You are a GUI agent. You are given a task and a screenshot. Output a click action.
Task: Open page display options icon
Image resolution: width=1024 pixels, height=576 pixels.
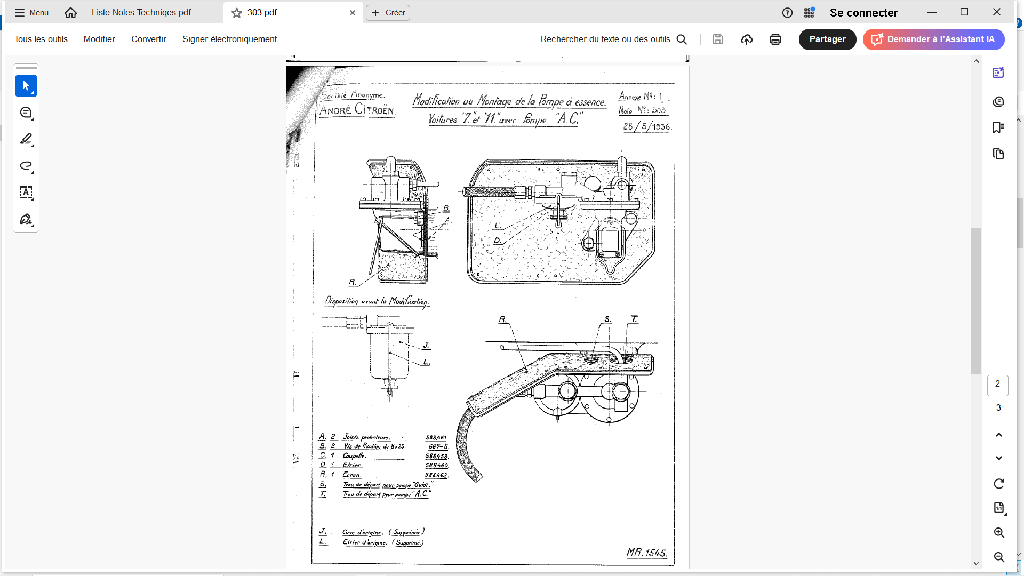[999, 508]
